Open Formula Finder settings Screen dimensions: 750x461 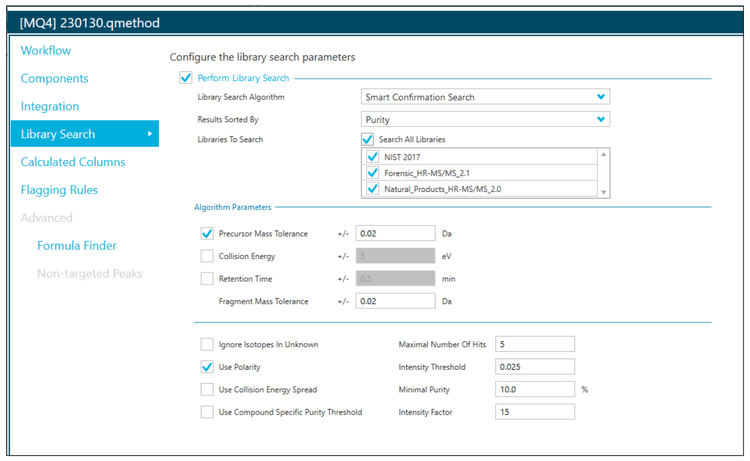(x=76, y=245)
